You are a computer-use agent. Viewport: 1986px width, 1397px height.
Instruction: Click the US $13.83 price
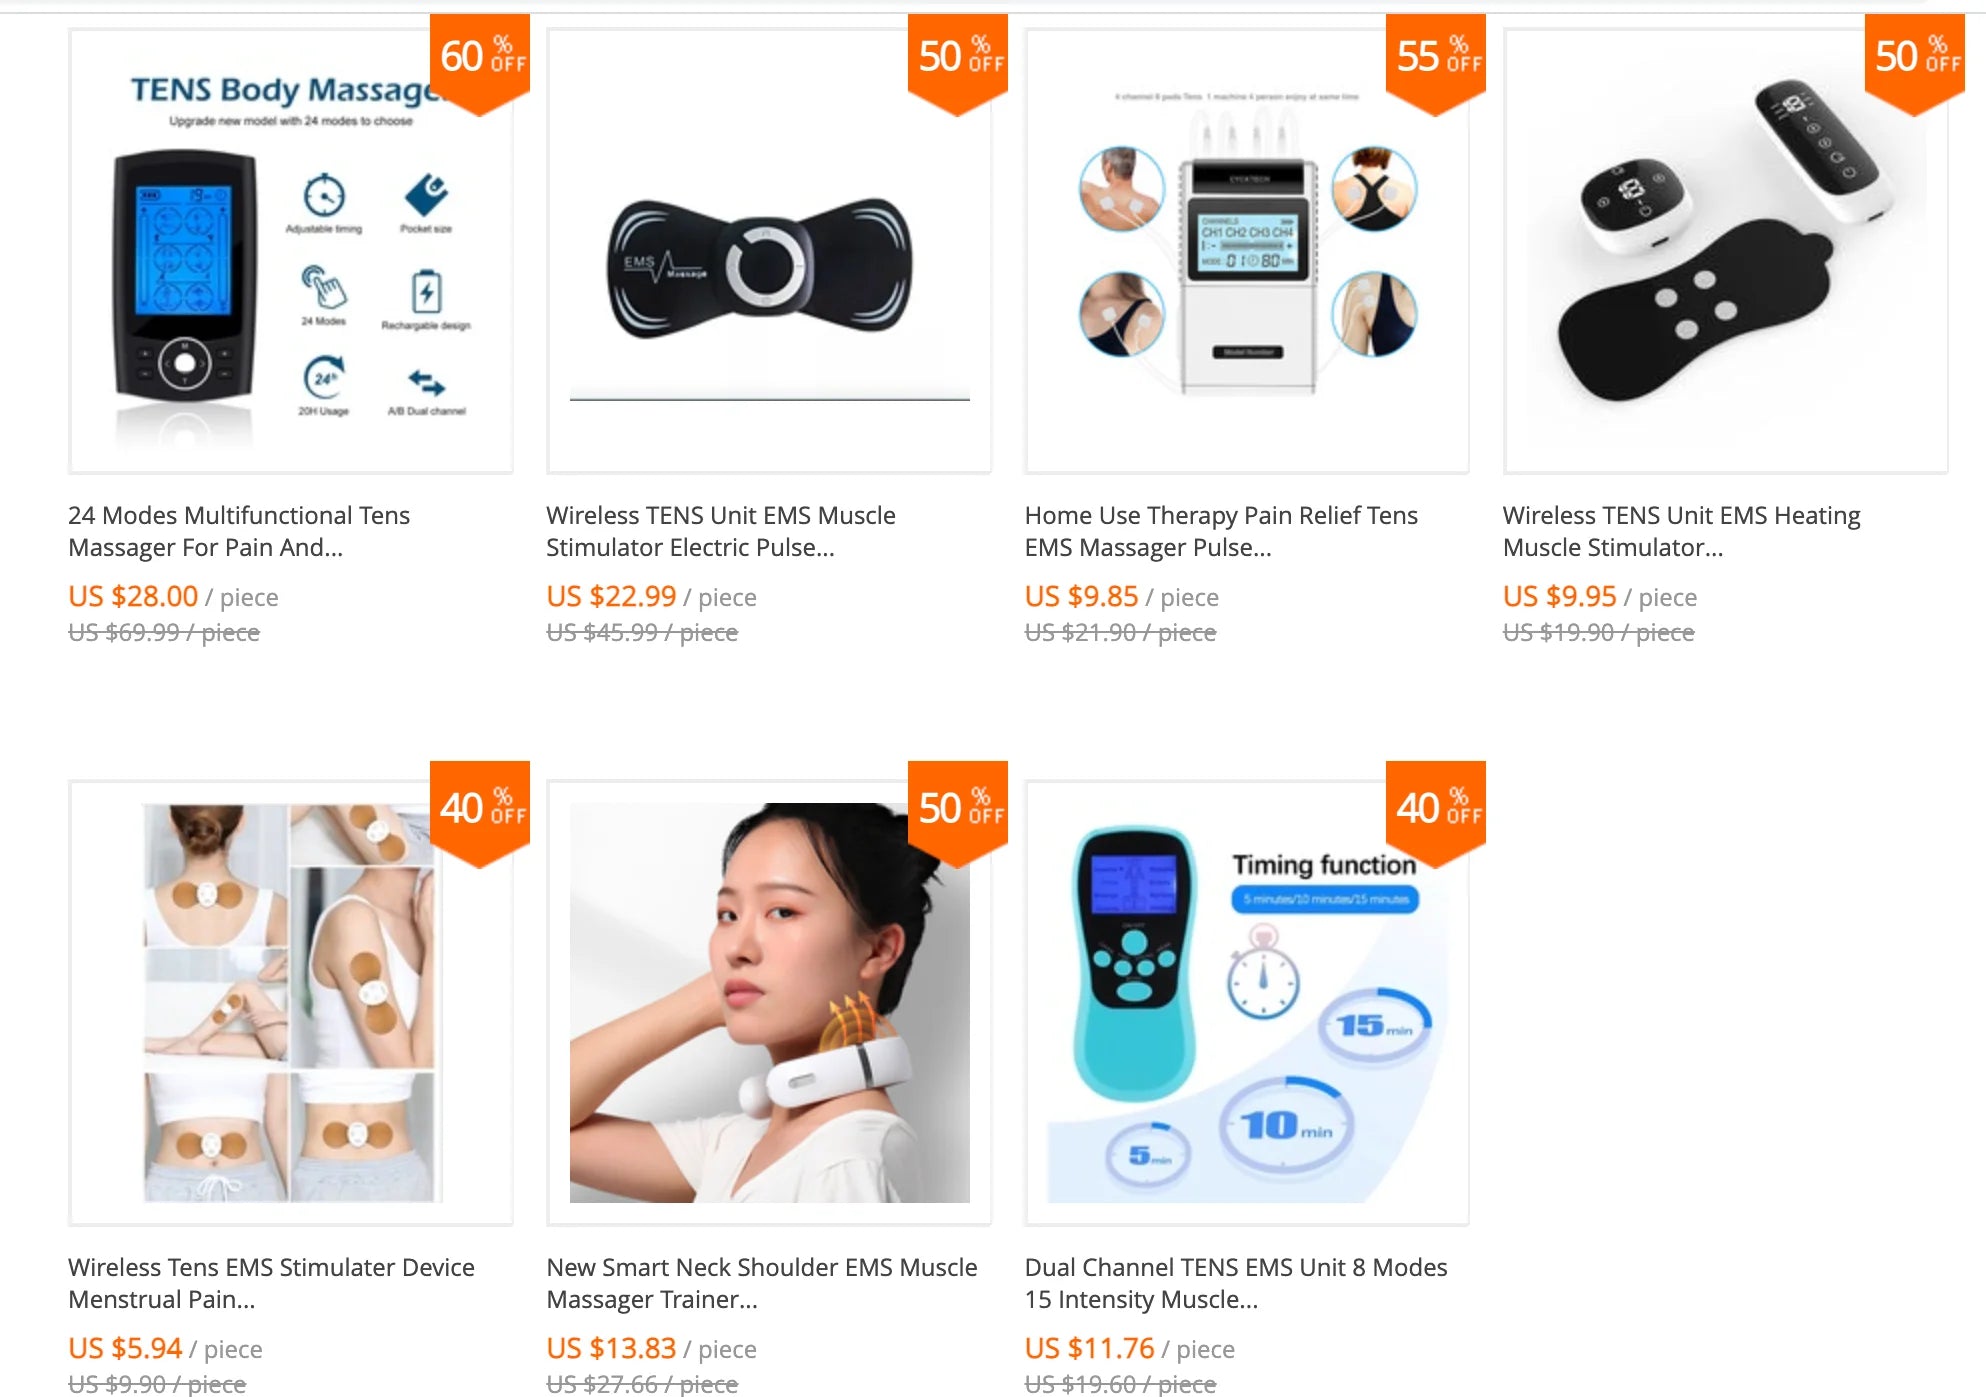tap(611, 1348)
